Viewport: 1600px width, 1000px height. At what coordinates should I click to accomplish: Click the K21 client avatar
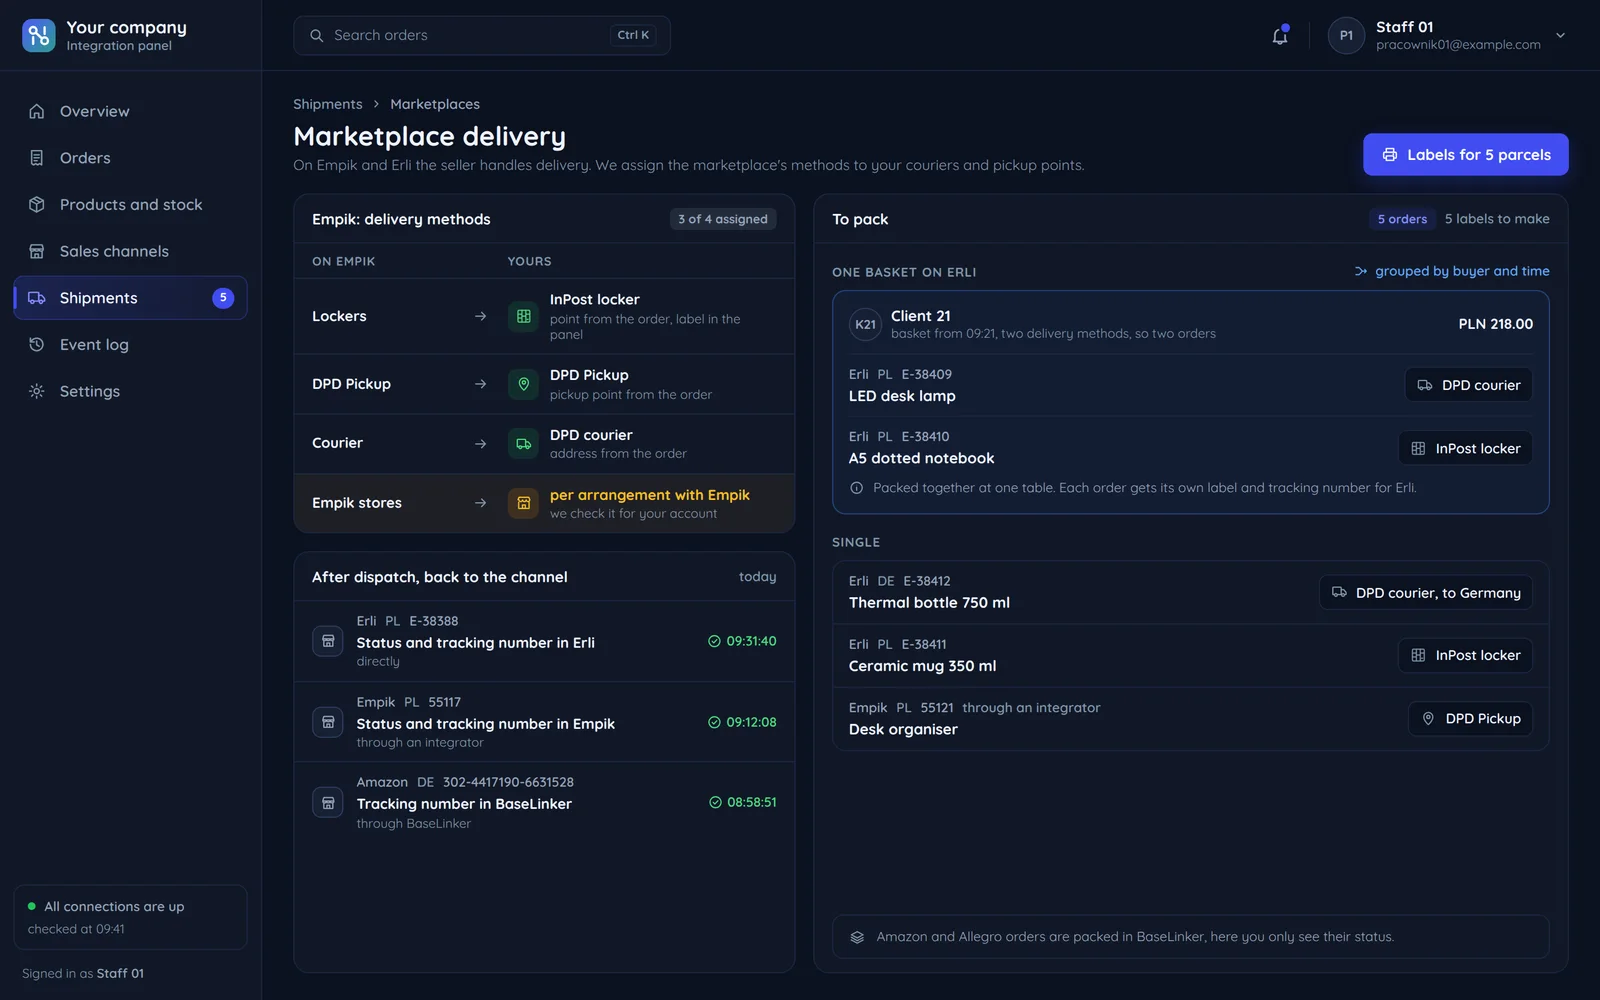[865, 324]
